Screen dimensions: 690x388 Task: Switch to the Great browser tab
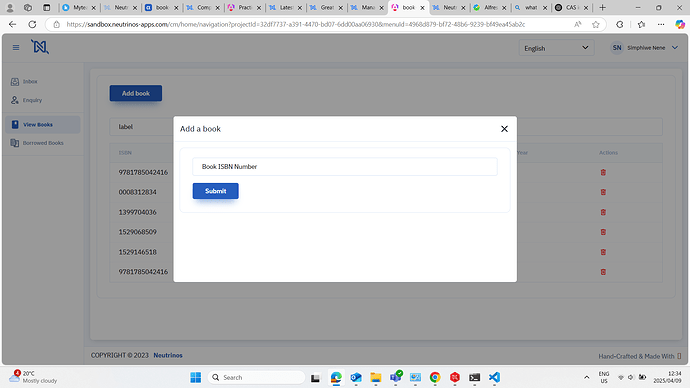pyautogui.click(x=326, y=7)
